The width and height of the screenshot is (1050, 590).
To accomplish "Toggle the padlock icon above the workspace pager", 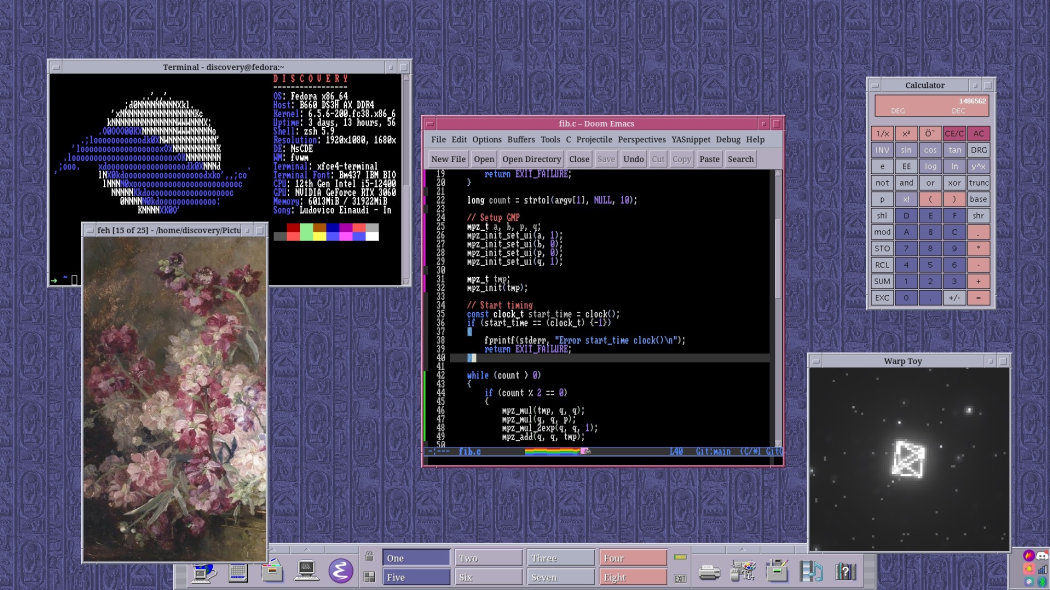I will 369,555.
